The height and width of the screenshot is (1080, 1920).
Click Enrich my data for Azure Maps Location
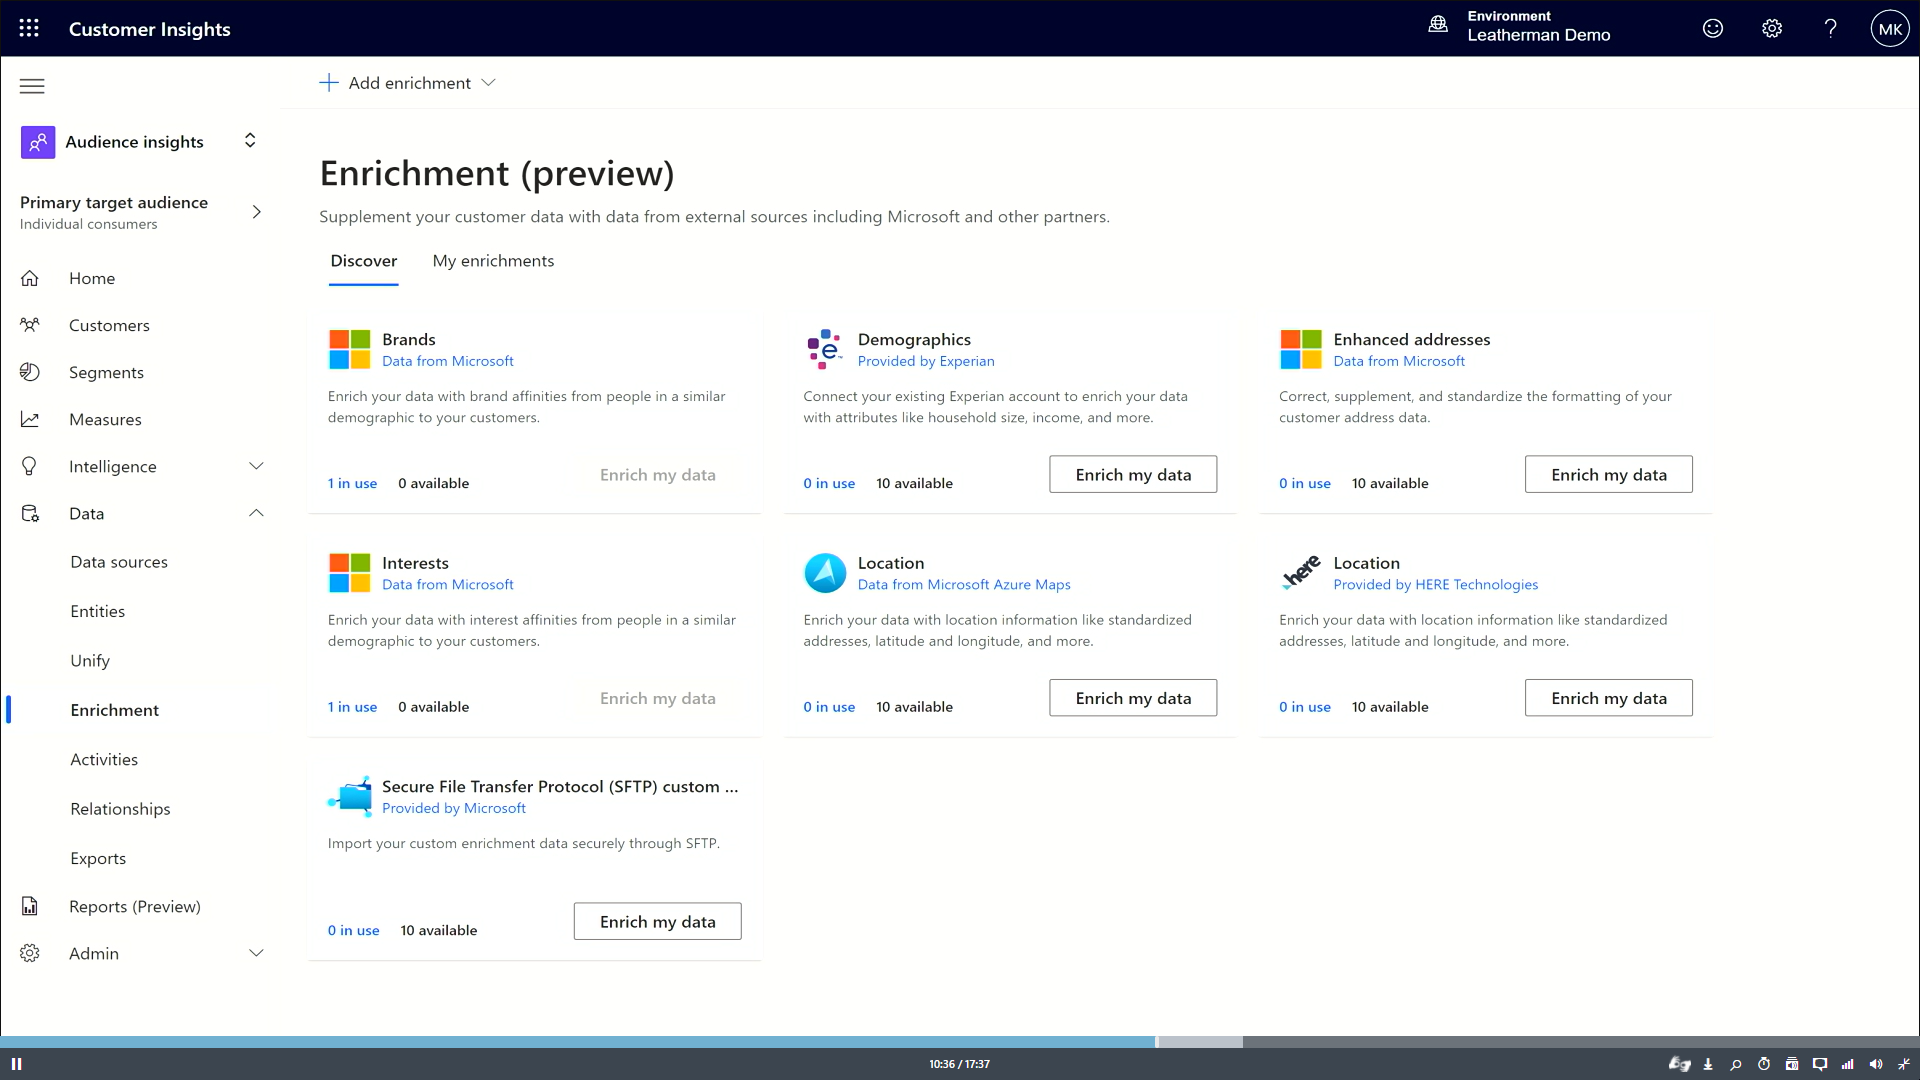pyautogui.click(x=1133, y=698)
